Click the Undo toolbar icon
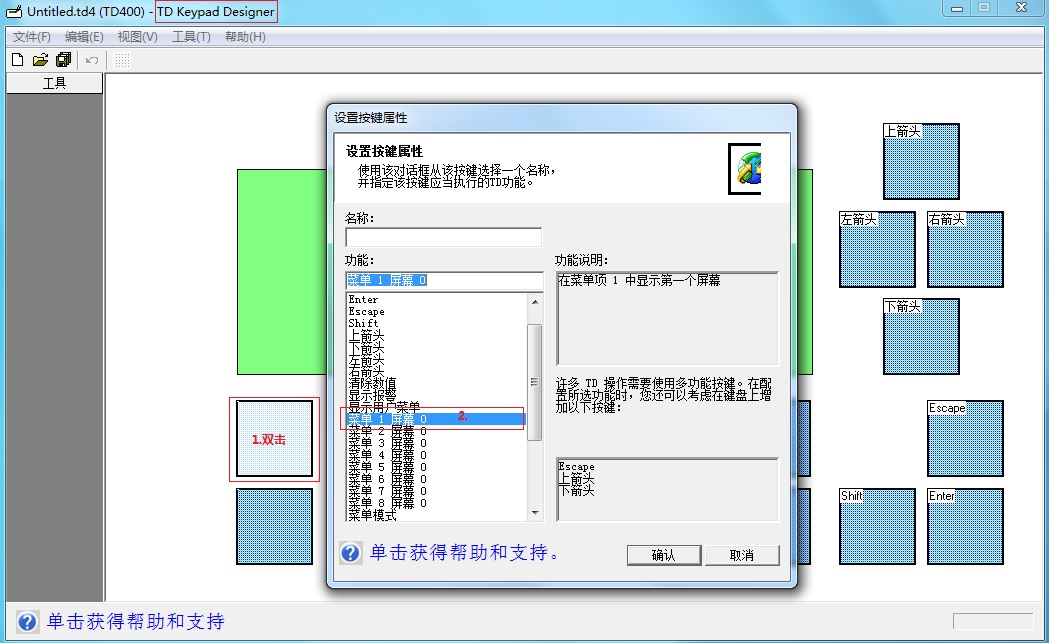The height and width of the screenshot is (643, 1049). [x=92, y=60]
